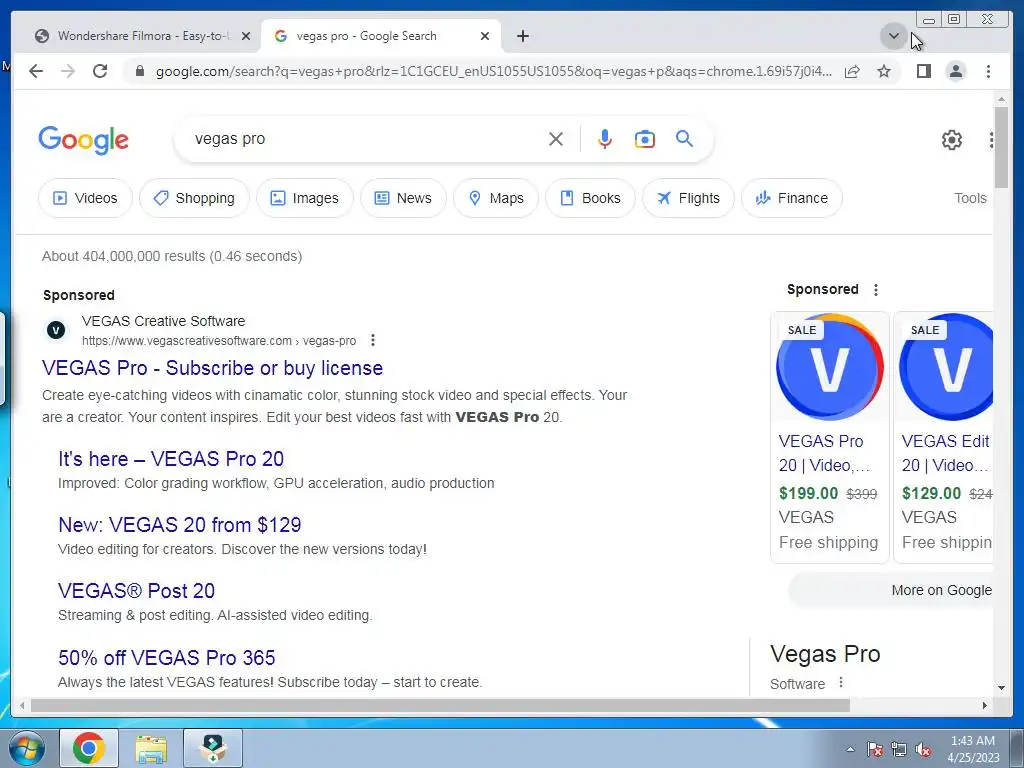Open the muted volume tray icon
The height and width of the screenshot is (768, 1024).
[x=923, y=750]
